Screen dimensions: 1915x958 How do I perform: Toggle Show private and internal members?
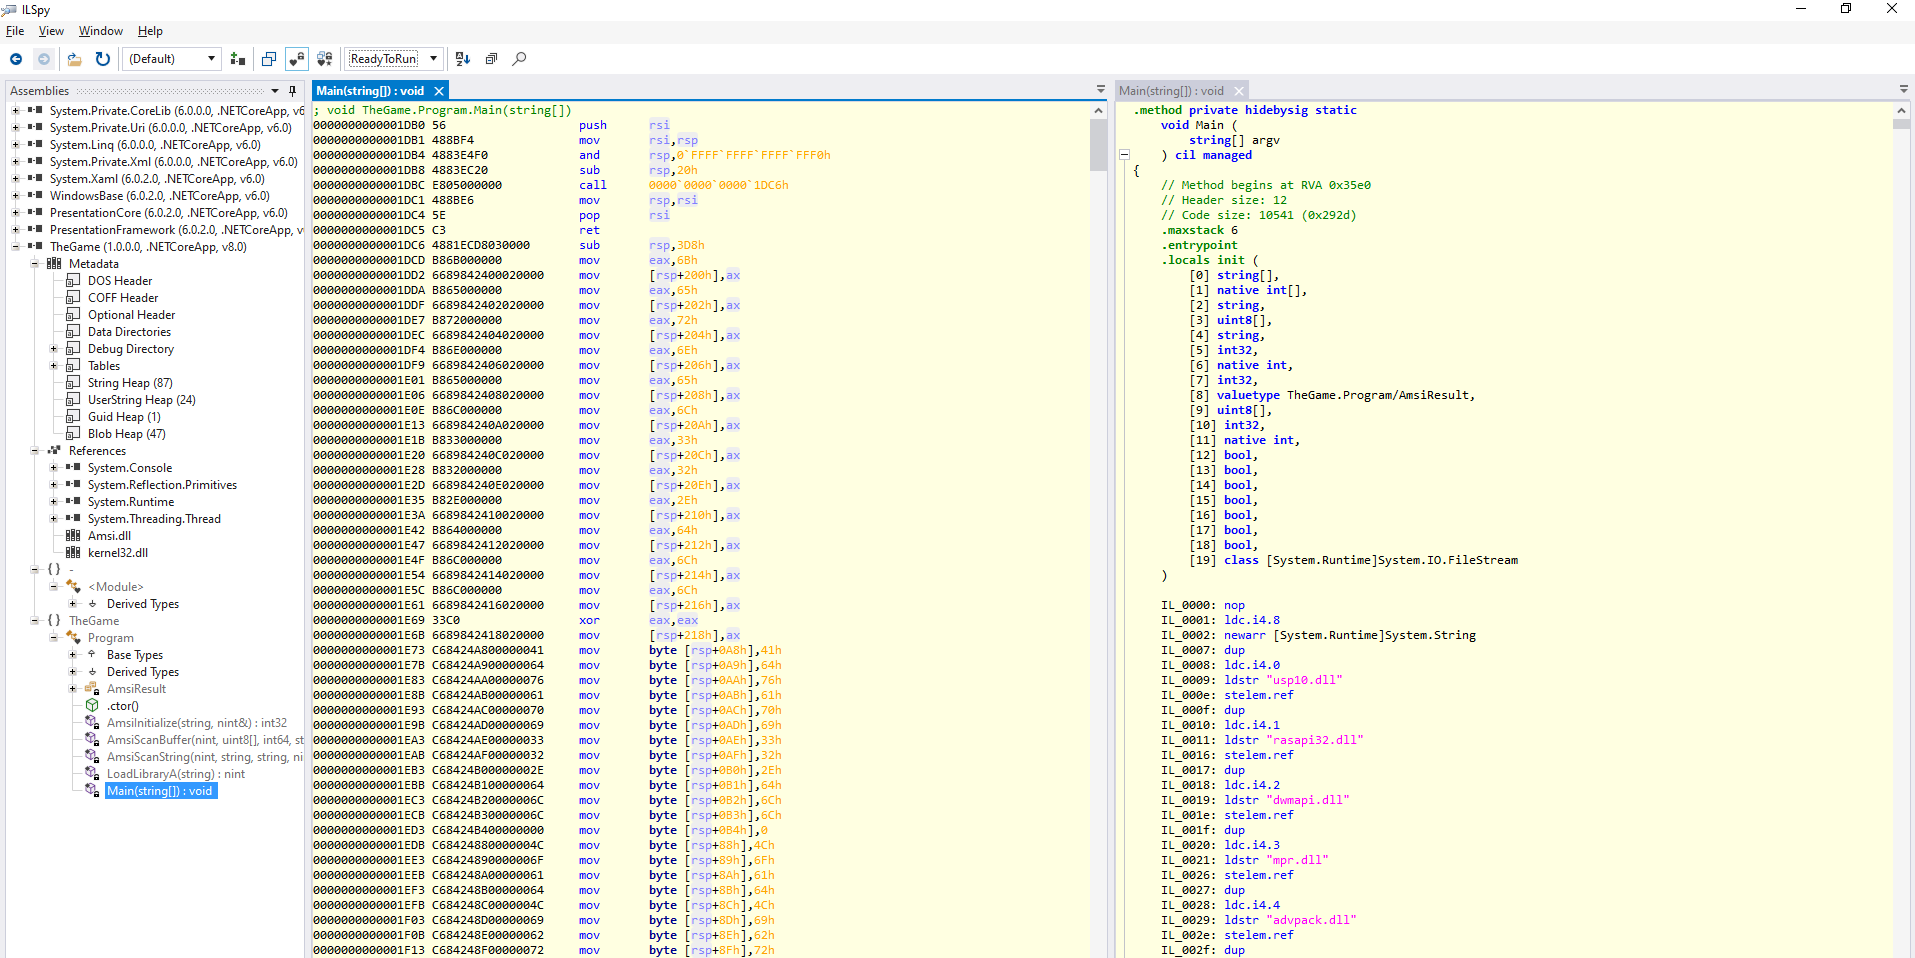297,59
